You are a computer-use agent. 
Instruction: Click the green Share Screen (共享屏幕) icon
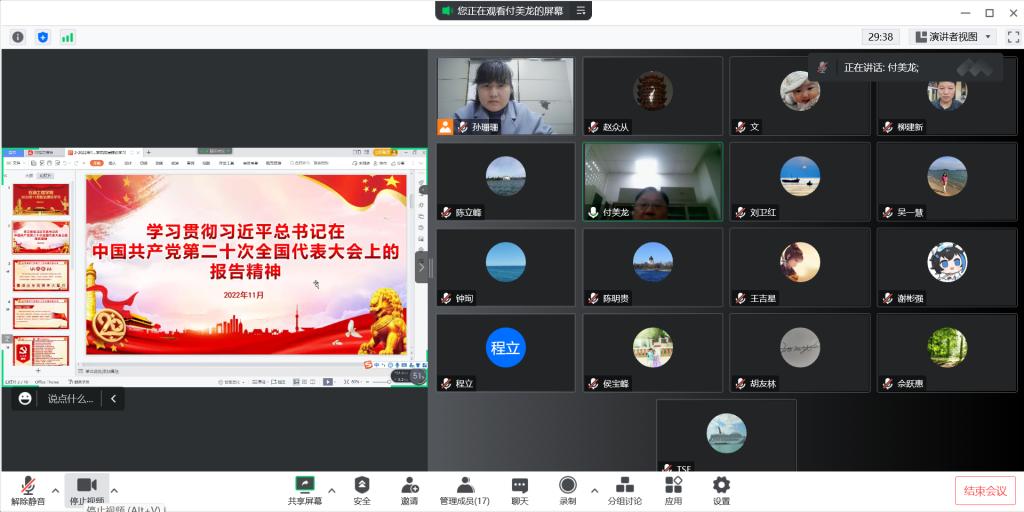coord(305,488)
